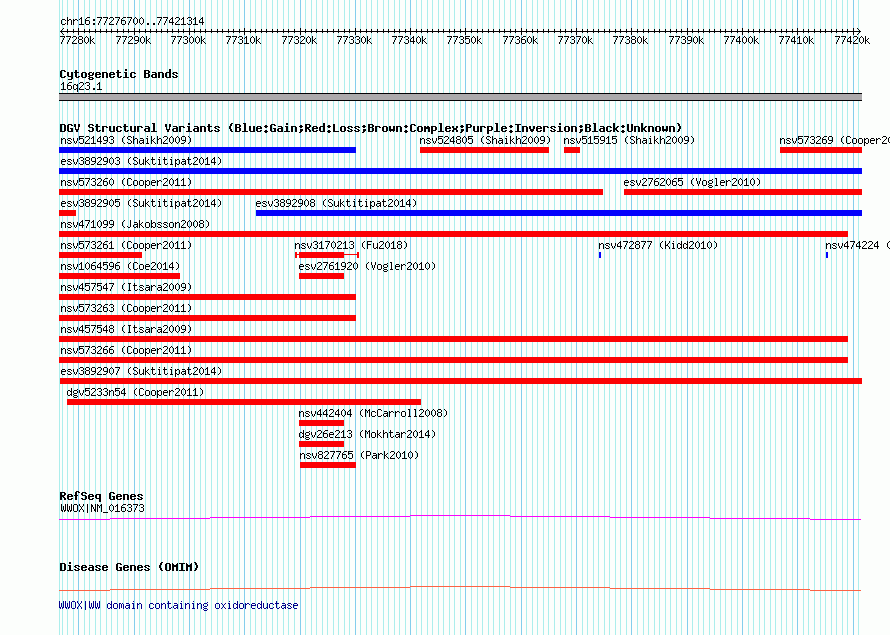Select nsv3170213 (Fu2018) variant label
The height and width of the screenshot is (635, 890).
click(351, 245)
